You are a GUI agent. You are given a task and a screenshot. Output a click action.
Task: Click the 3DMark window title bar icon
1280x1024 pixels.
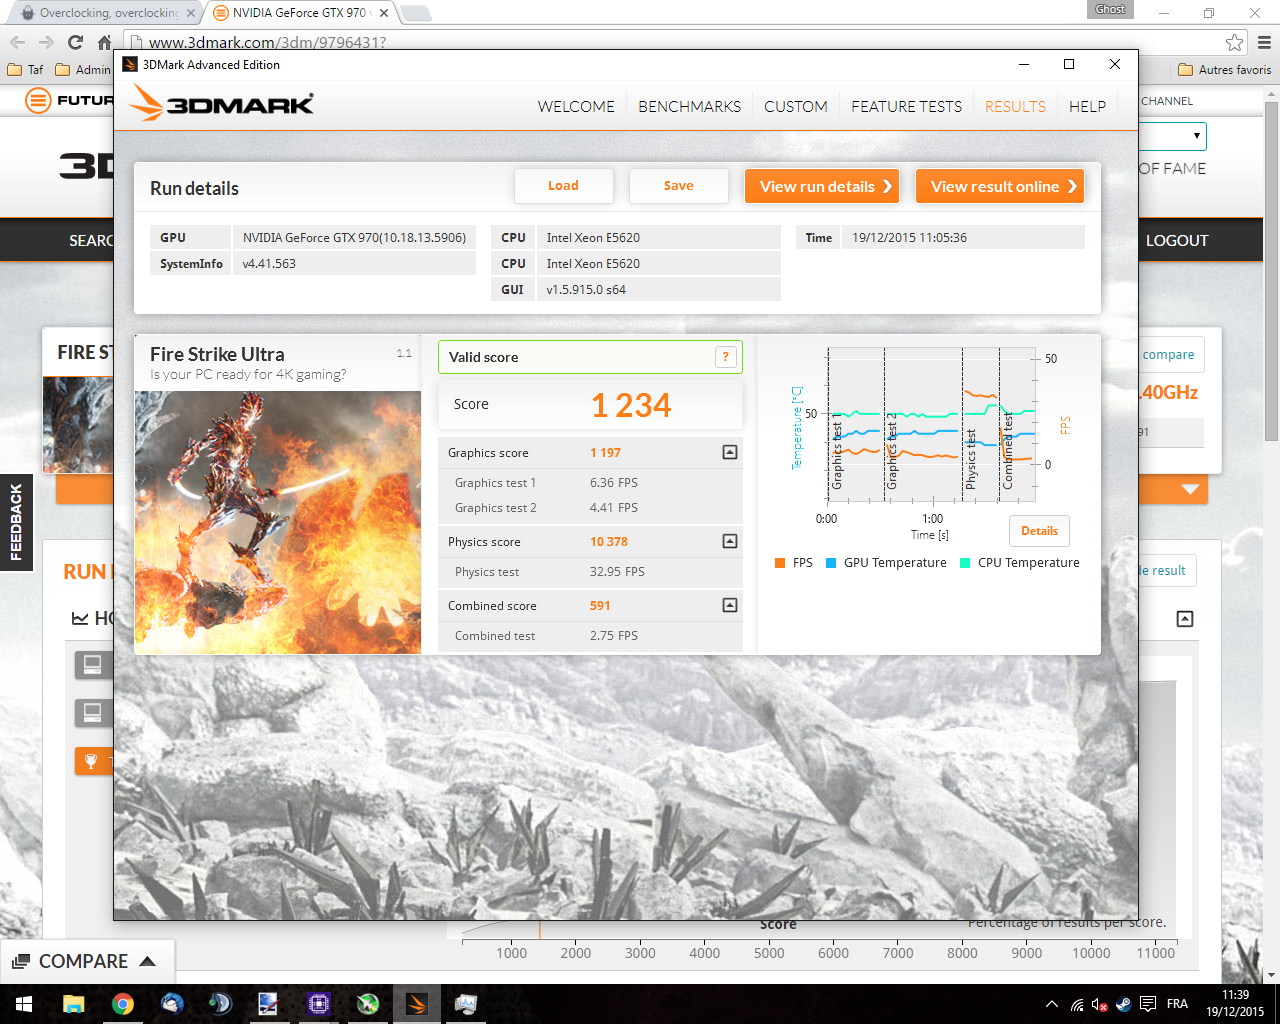pos(130,64)
